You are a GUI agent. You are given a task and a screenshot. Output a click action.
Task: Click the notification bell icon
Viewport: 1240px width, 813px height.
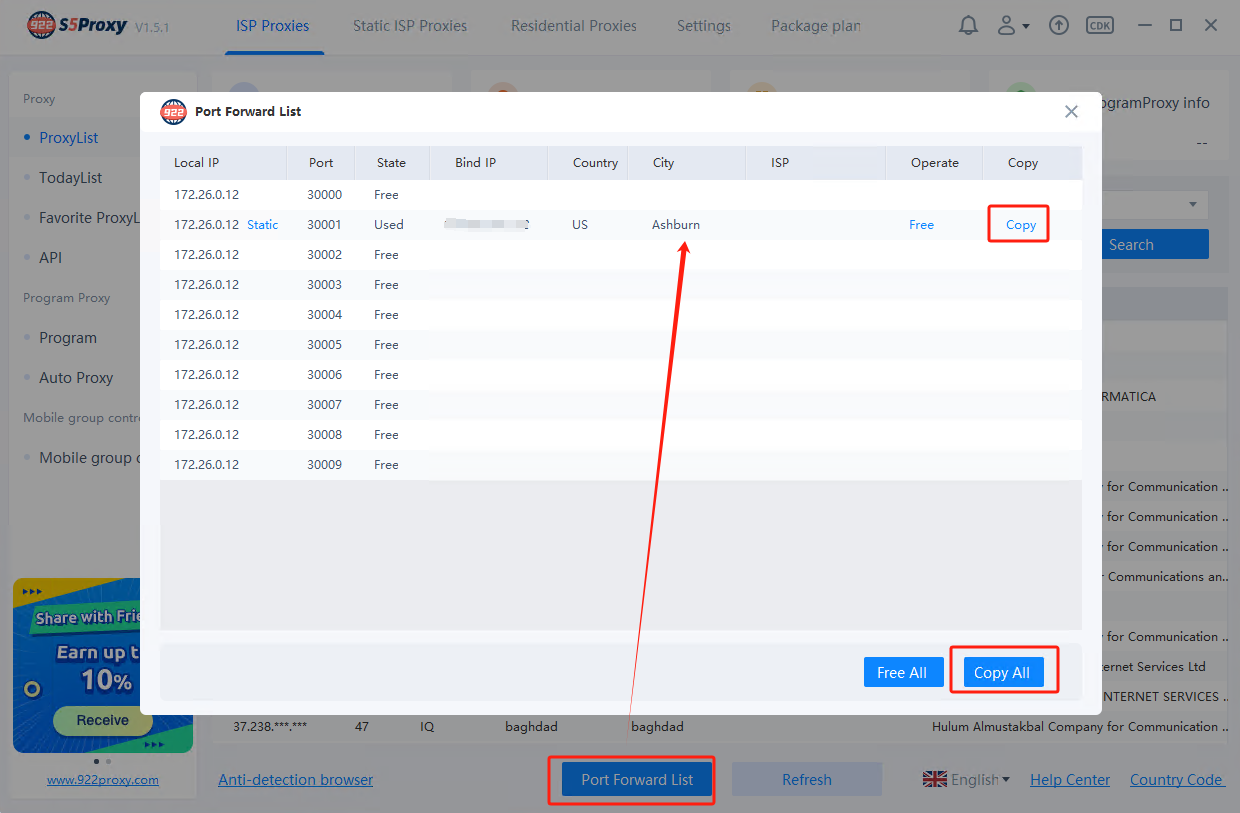(x=968, y=26)
